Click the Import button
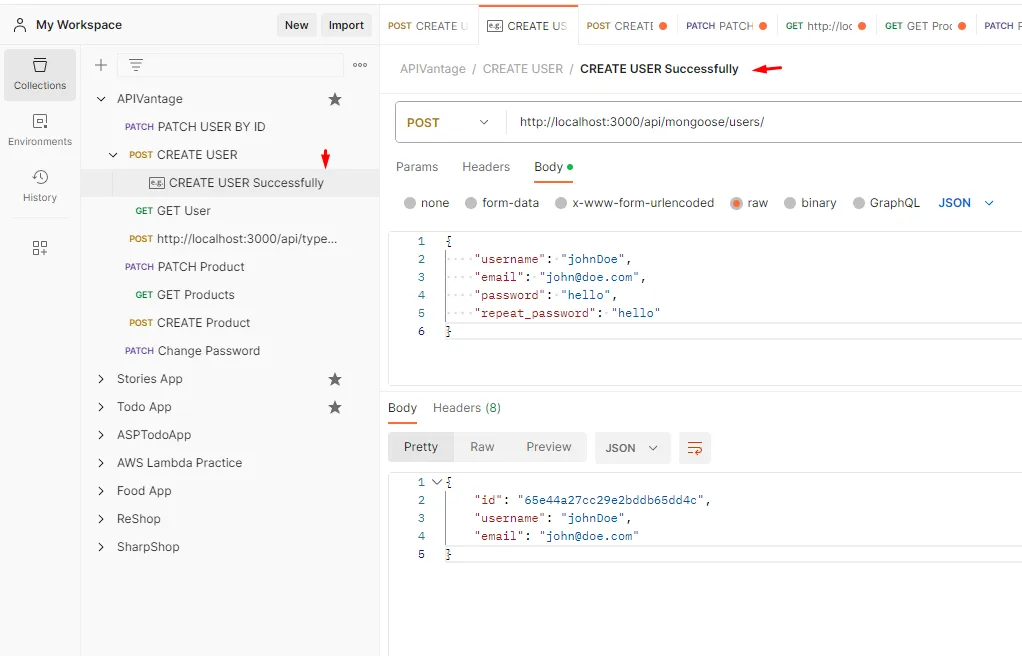 click(x=346, y=25)
